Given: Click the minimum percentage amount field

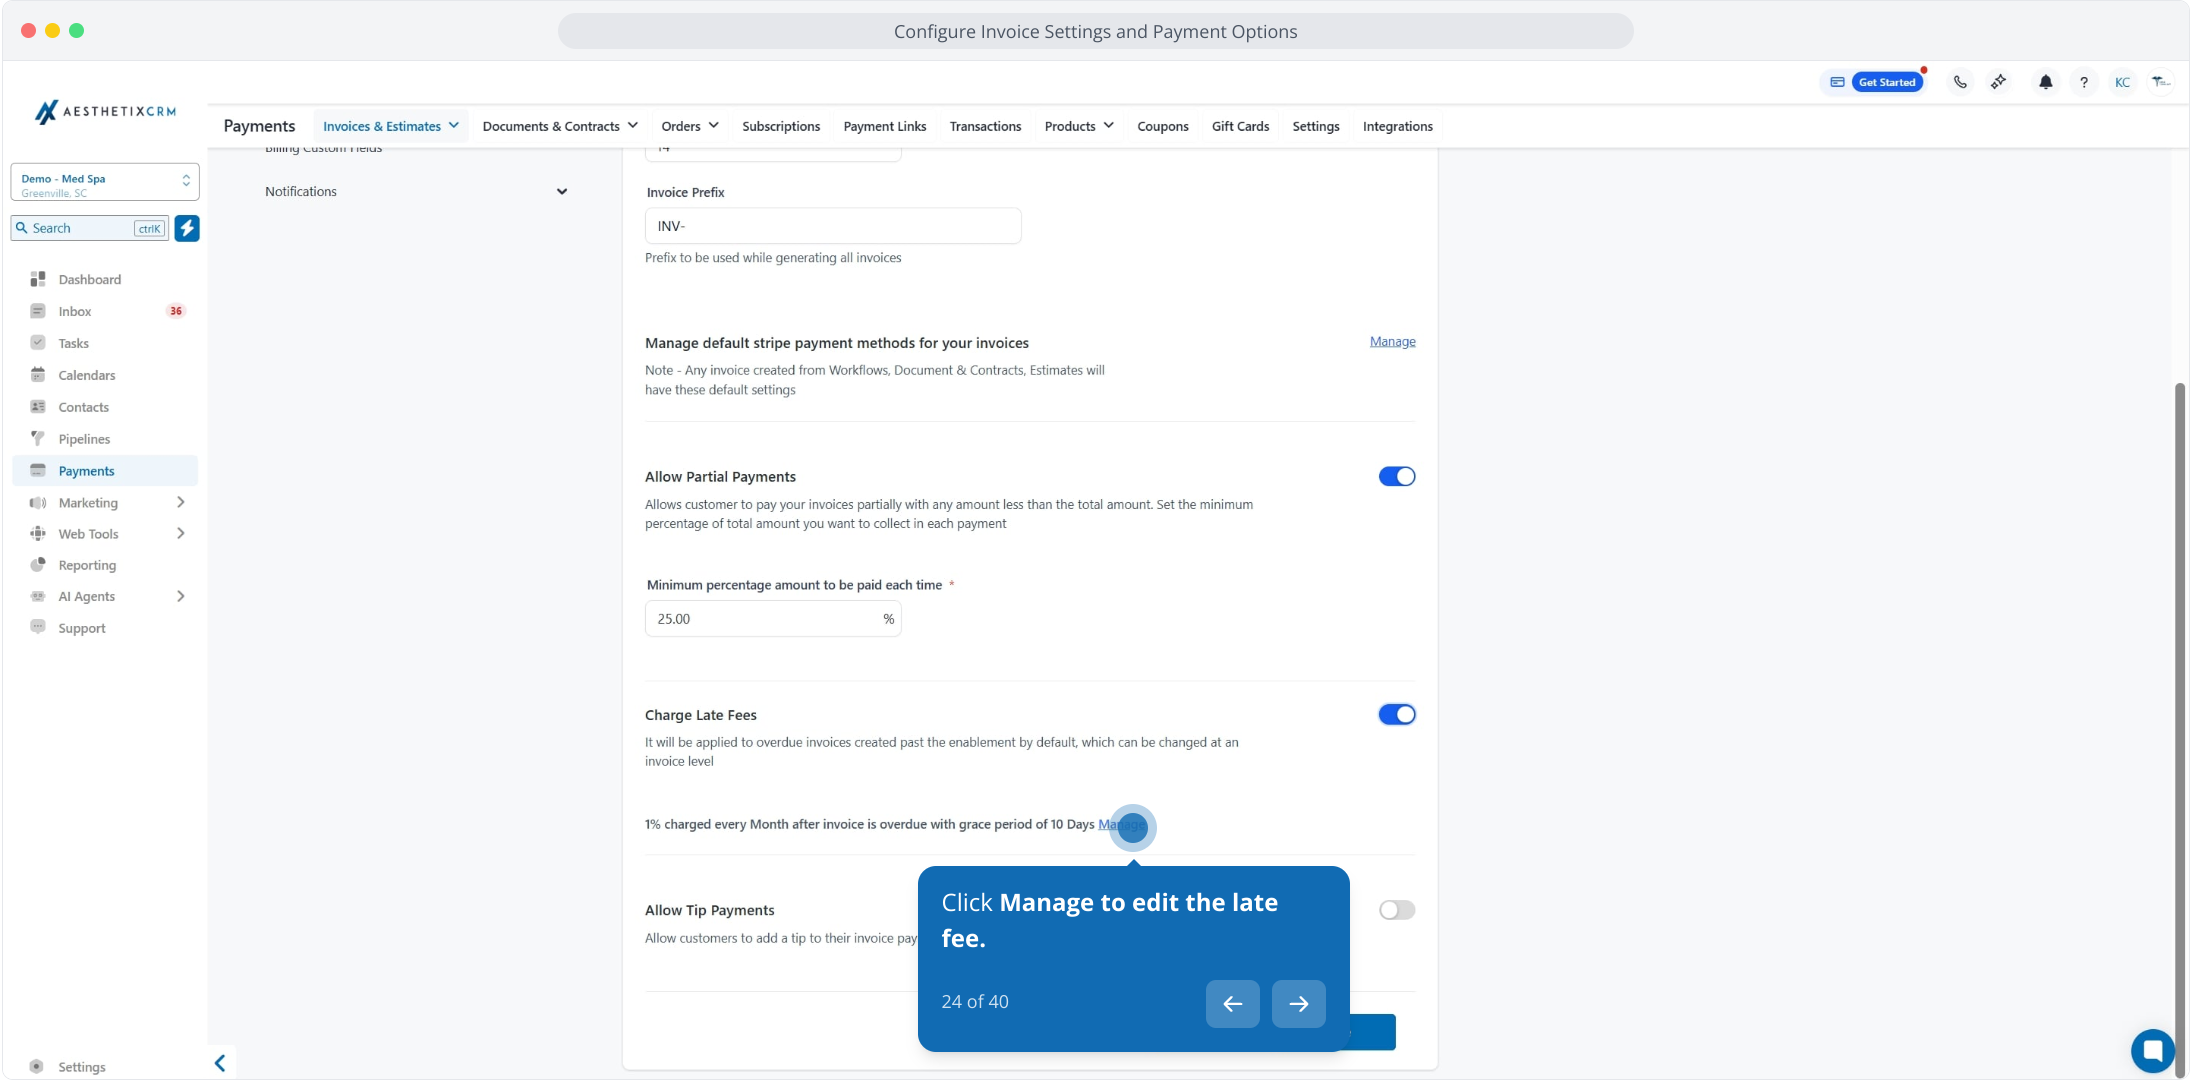Looking at the screenshot, I should pos(762,619).
